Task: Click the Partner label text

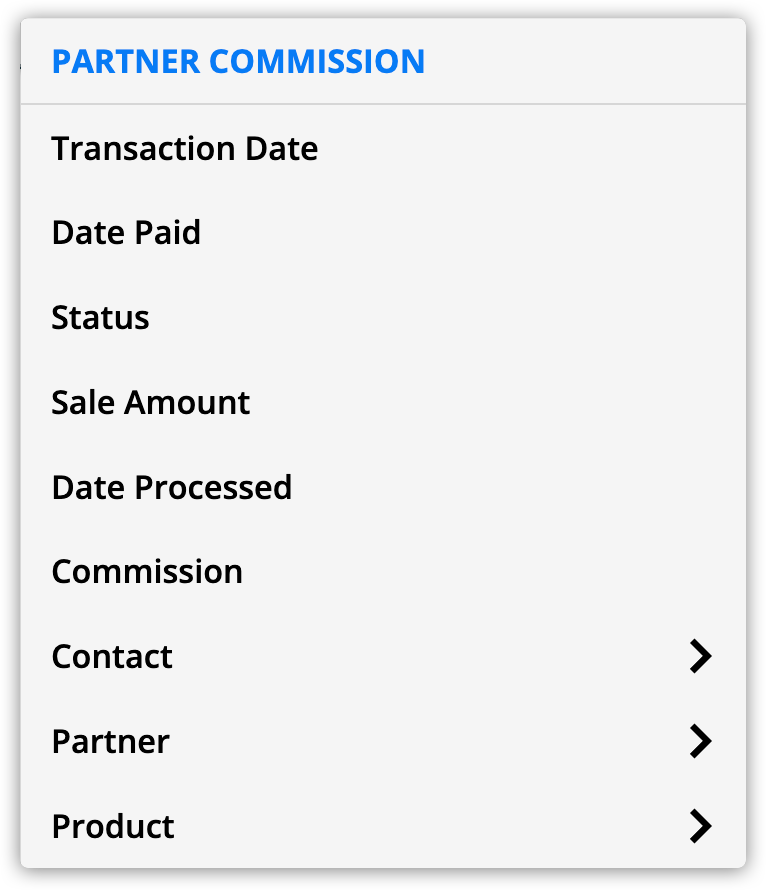Action: coord(111,742)
